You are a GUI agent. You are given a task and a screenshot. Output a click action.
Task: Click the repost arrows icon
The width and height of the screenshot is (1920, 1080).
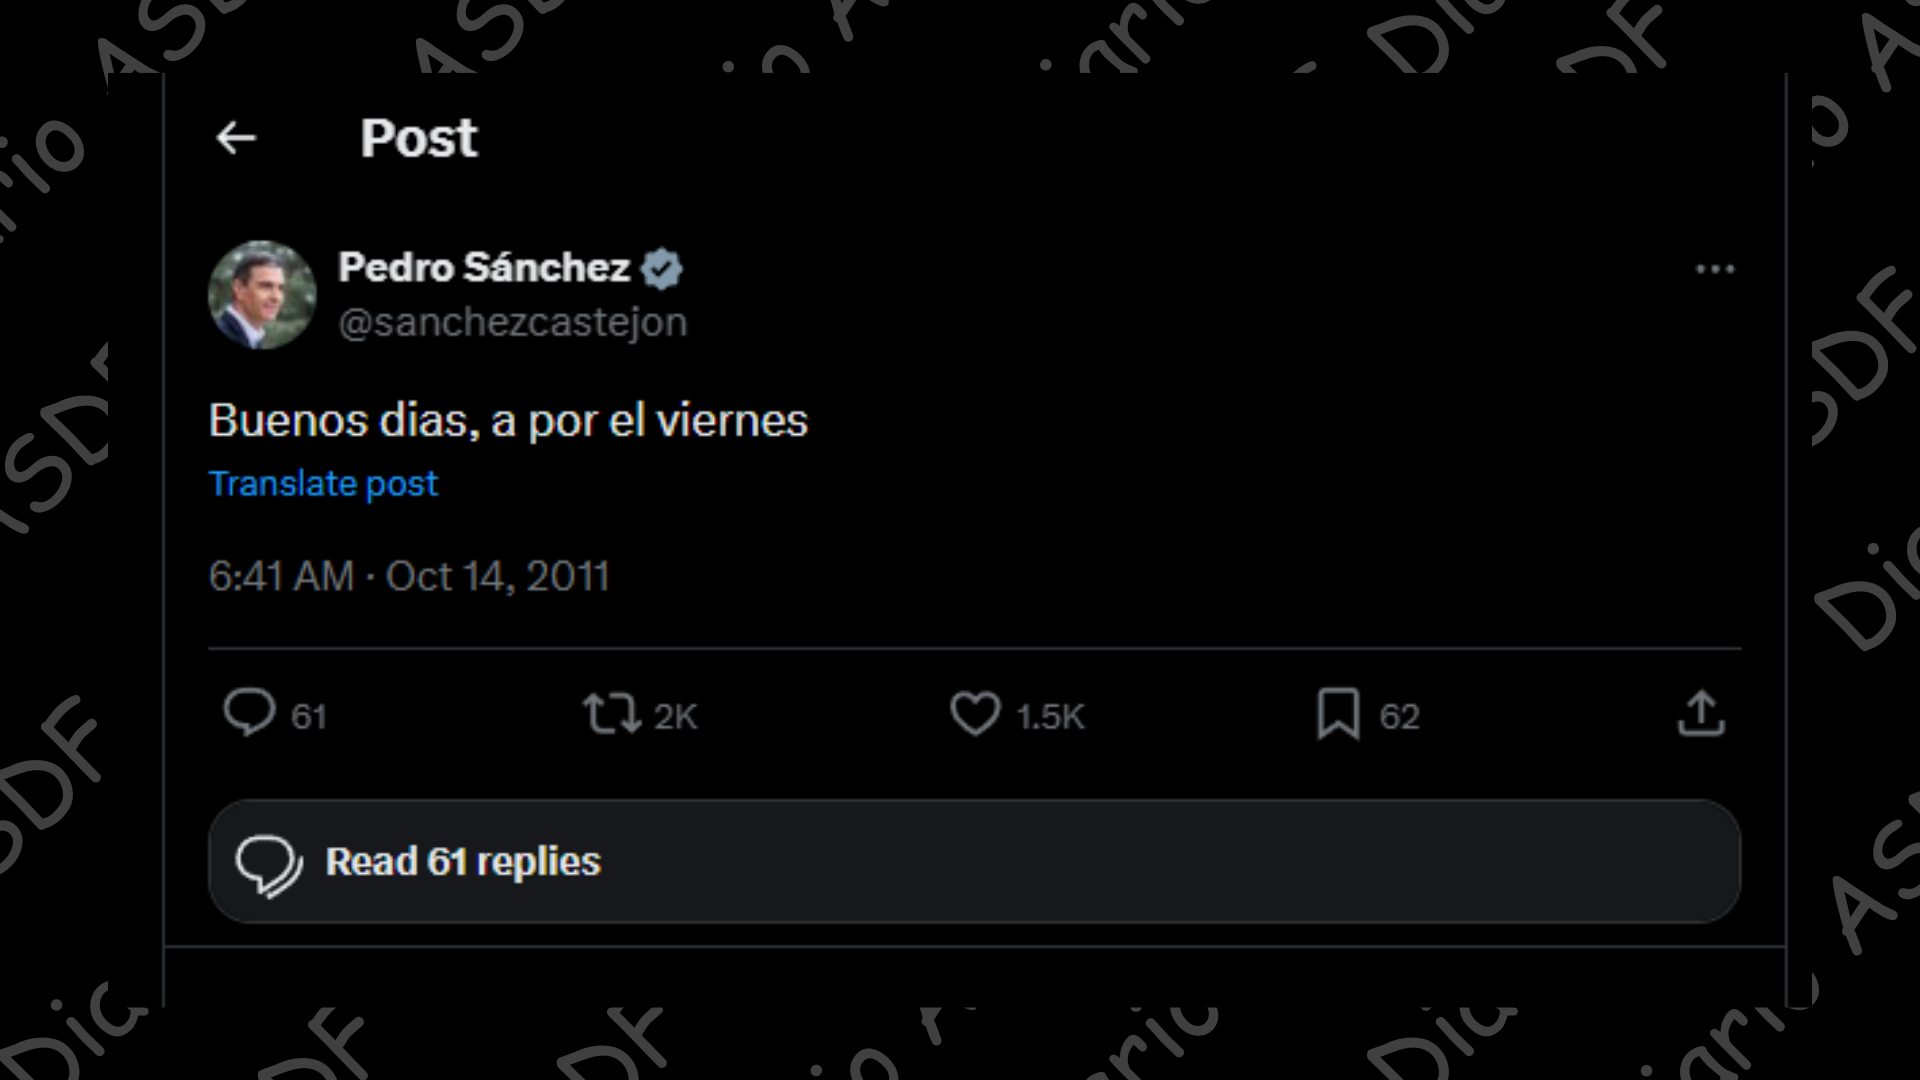(611, 714)
